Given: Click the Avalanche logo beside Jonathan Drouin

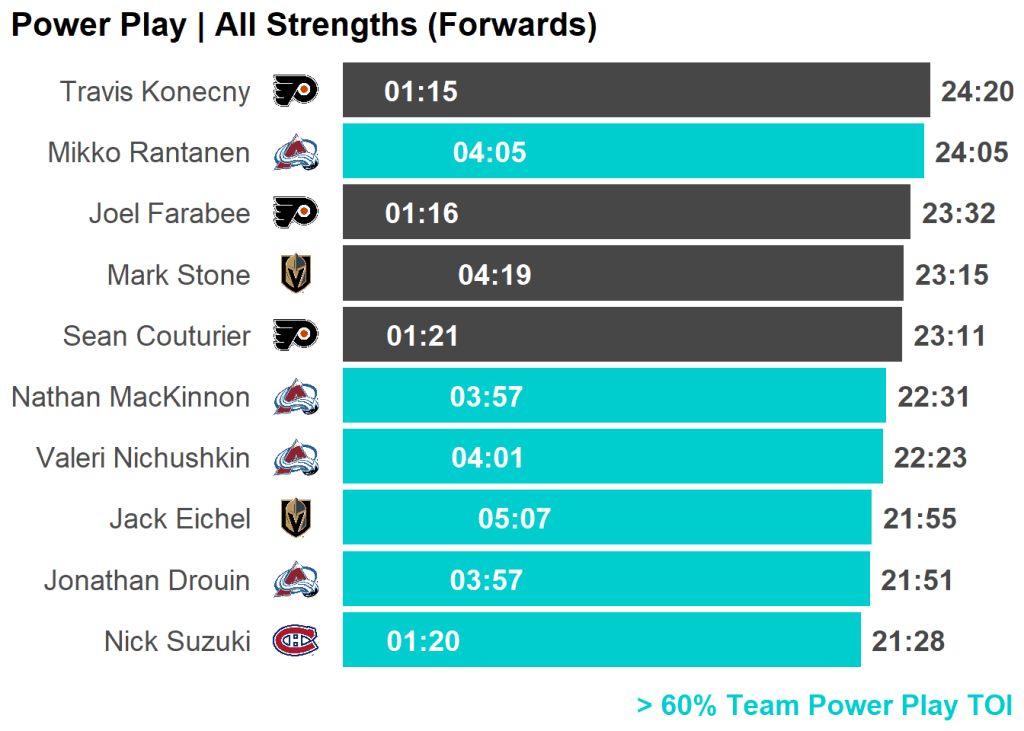Looking at the screenshot, I should pyautogui.click(x=296, y=580).
